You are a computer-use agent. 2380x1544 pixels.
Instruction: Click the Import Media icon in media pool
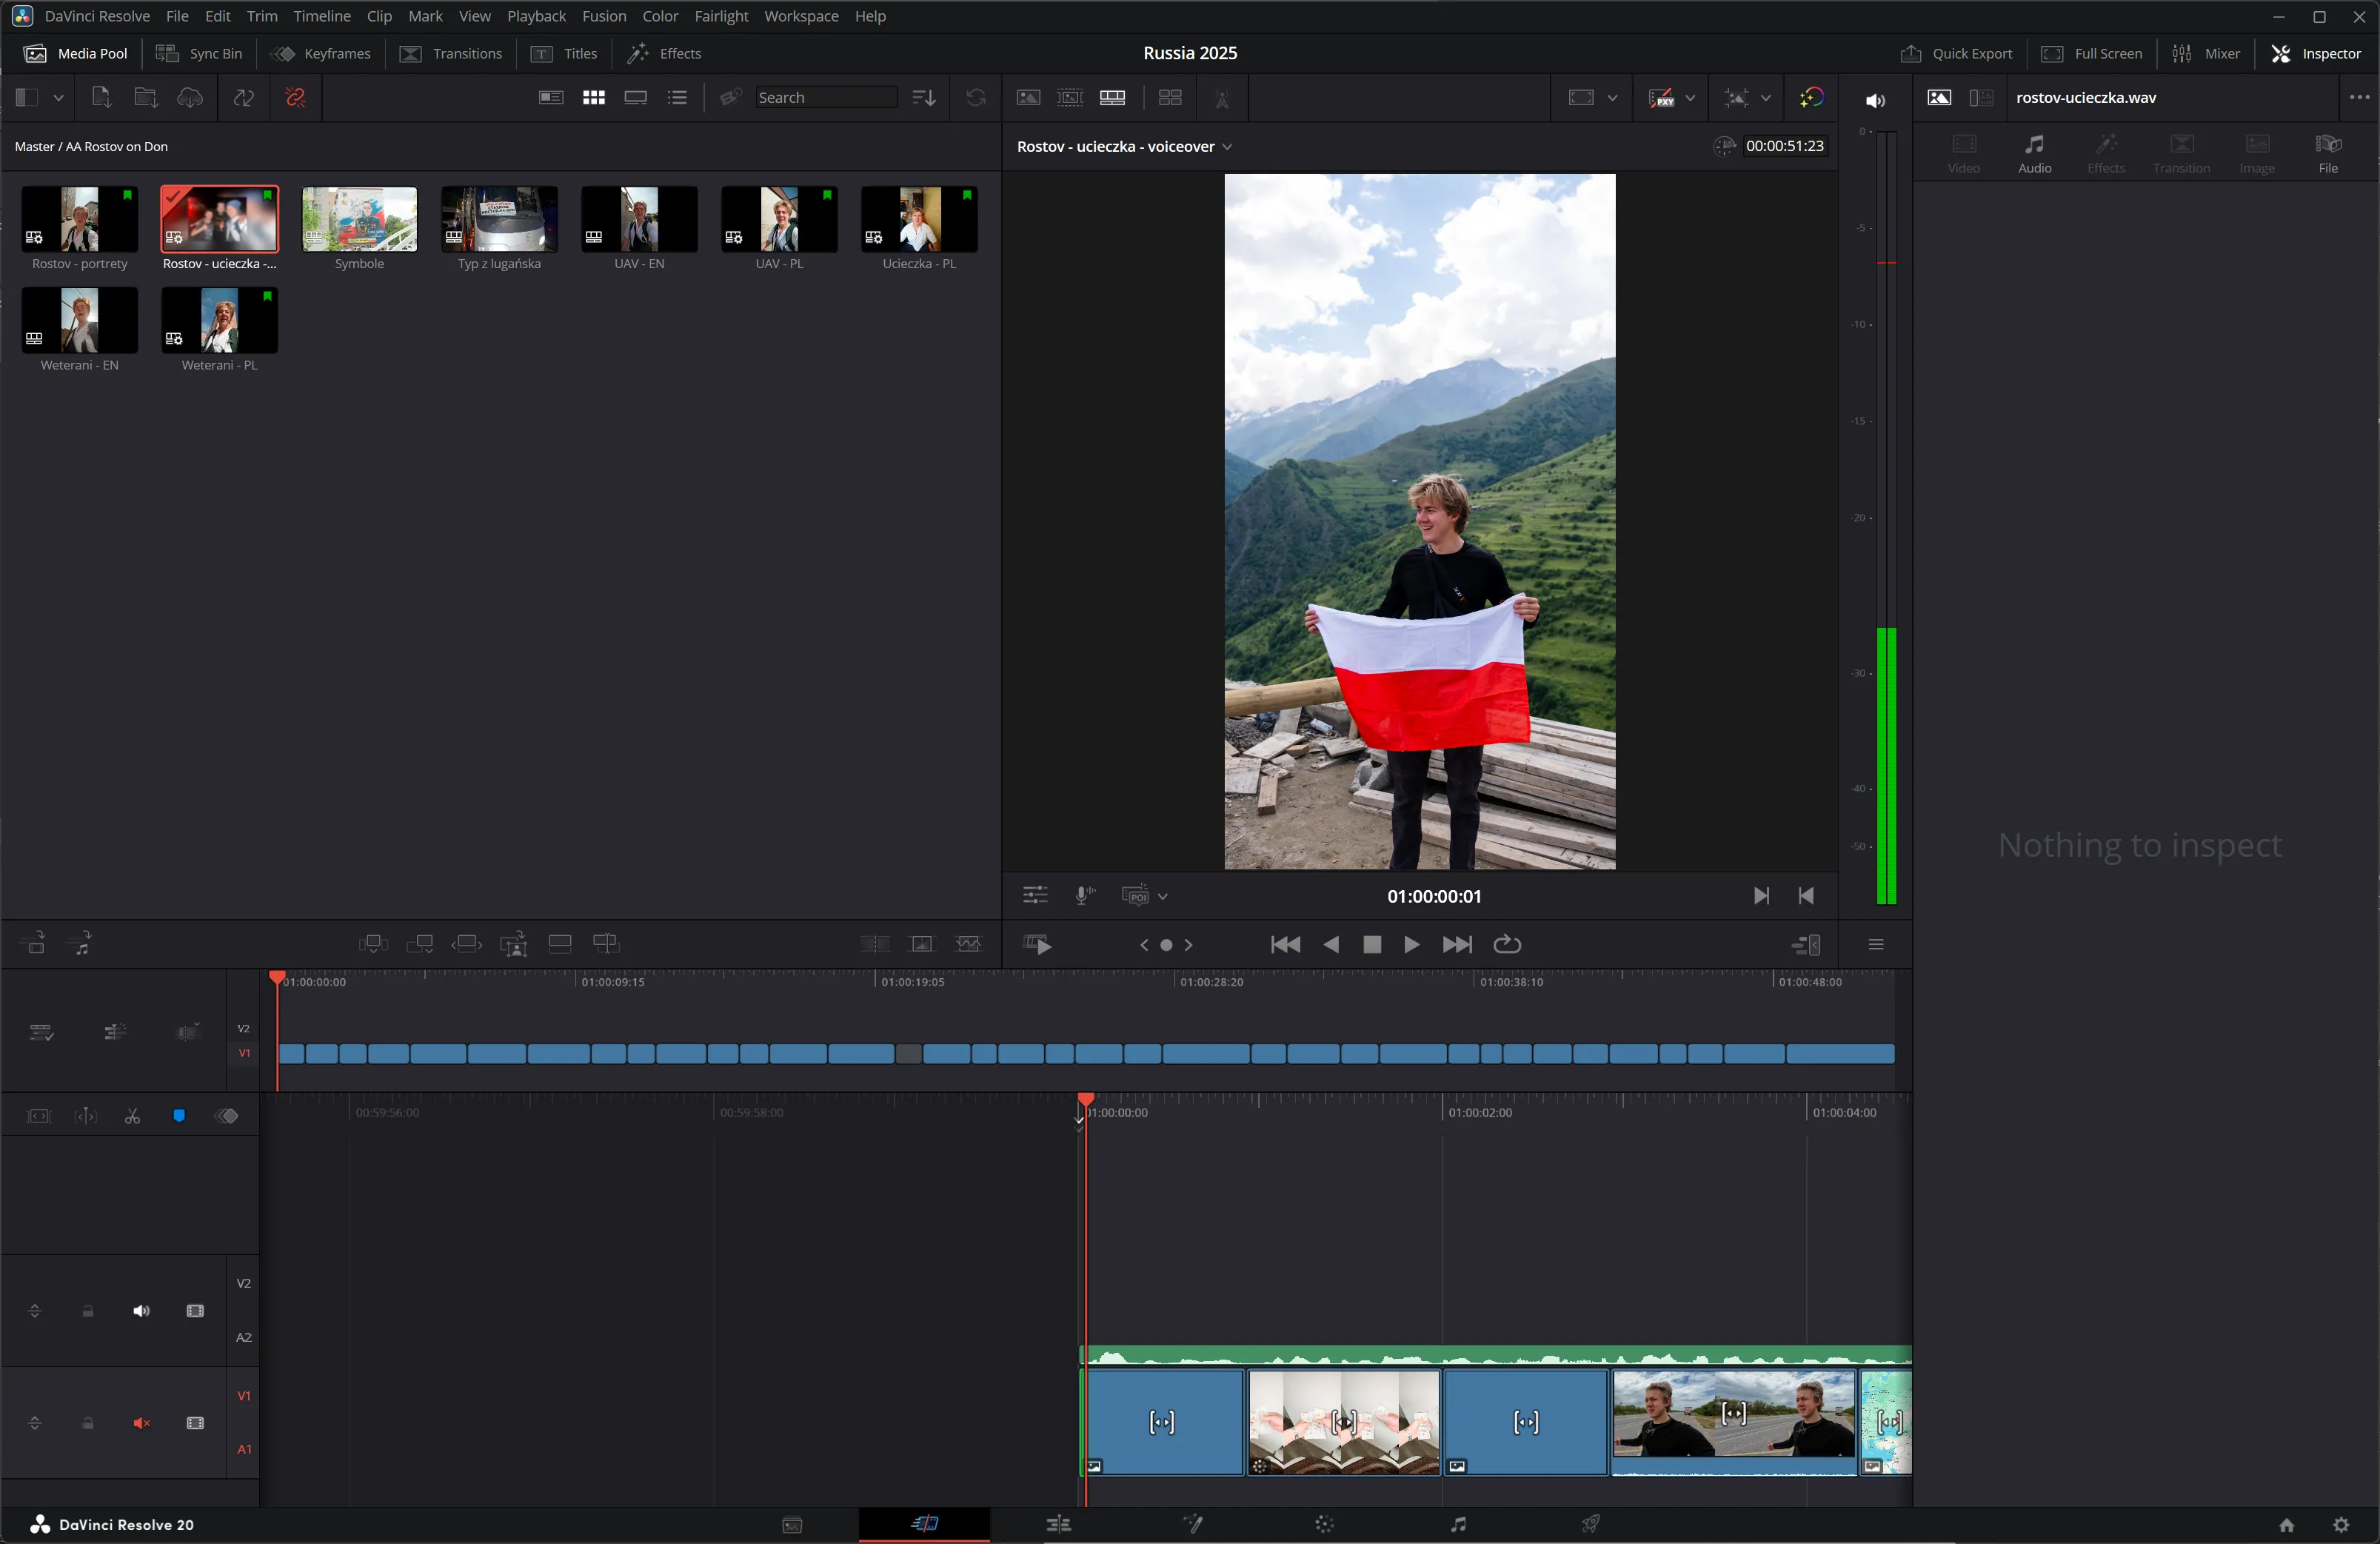tap(99, 97)
